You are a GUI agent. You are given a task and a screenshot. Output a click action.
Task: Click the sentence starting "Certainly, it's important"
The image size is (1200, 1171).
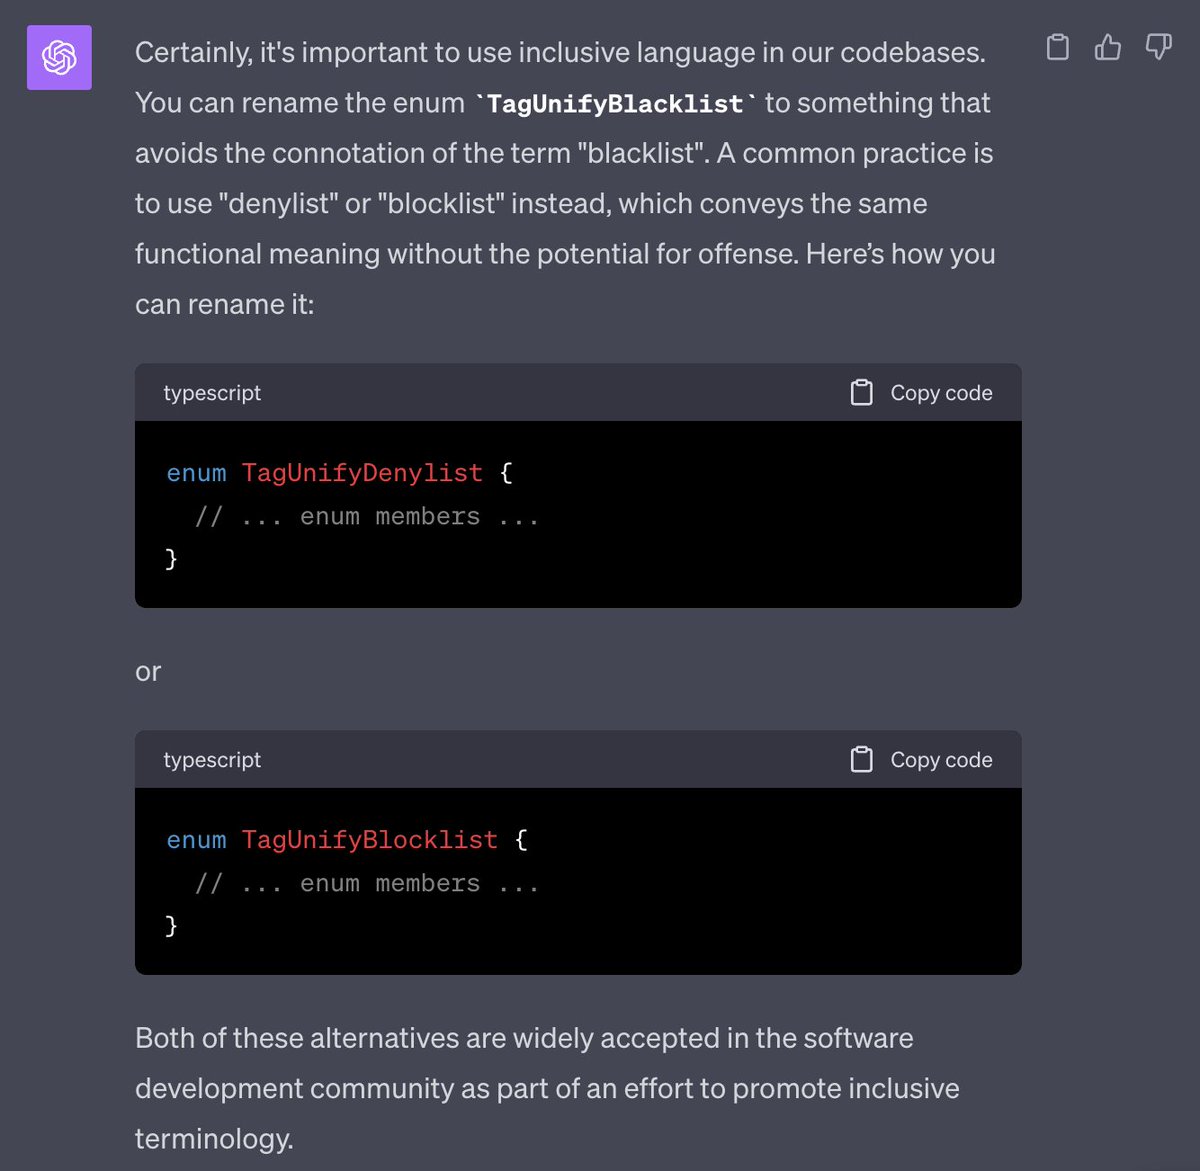click(x=560, y=52)
